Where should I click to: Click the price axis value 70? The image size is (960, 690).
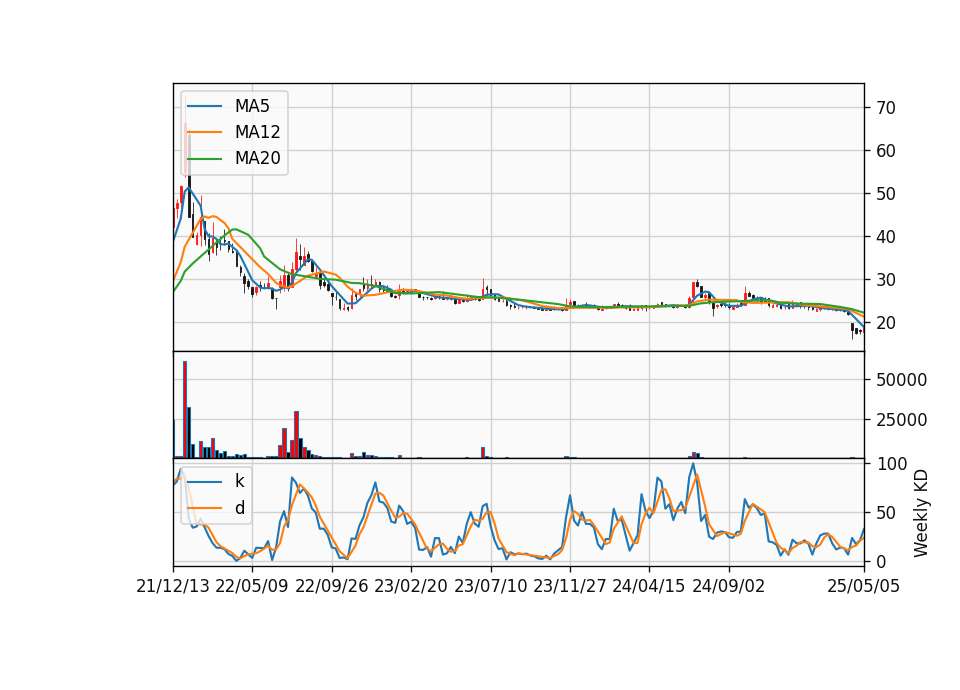click(885, 108)
